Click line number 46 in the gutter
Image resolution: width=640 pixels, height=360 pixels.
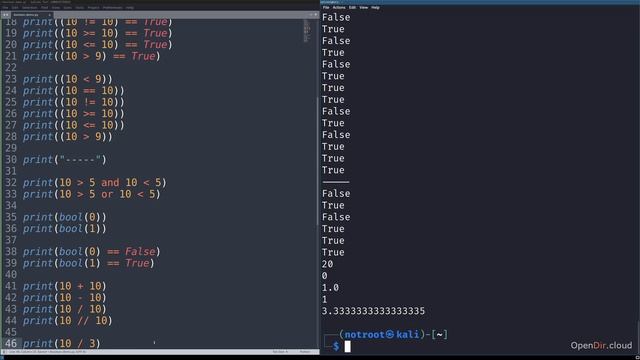[x=11, y=343]
